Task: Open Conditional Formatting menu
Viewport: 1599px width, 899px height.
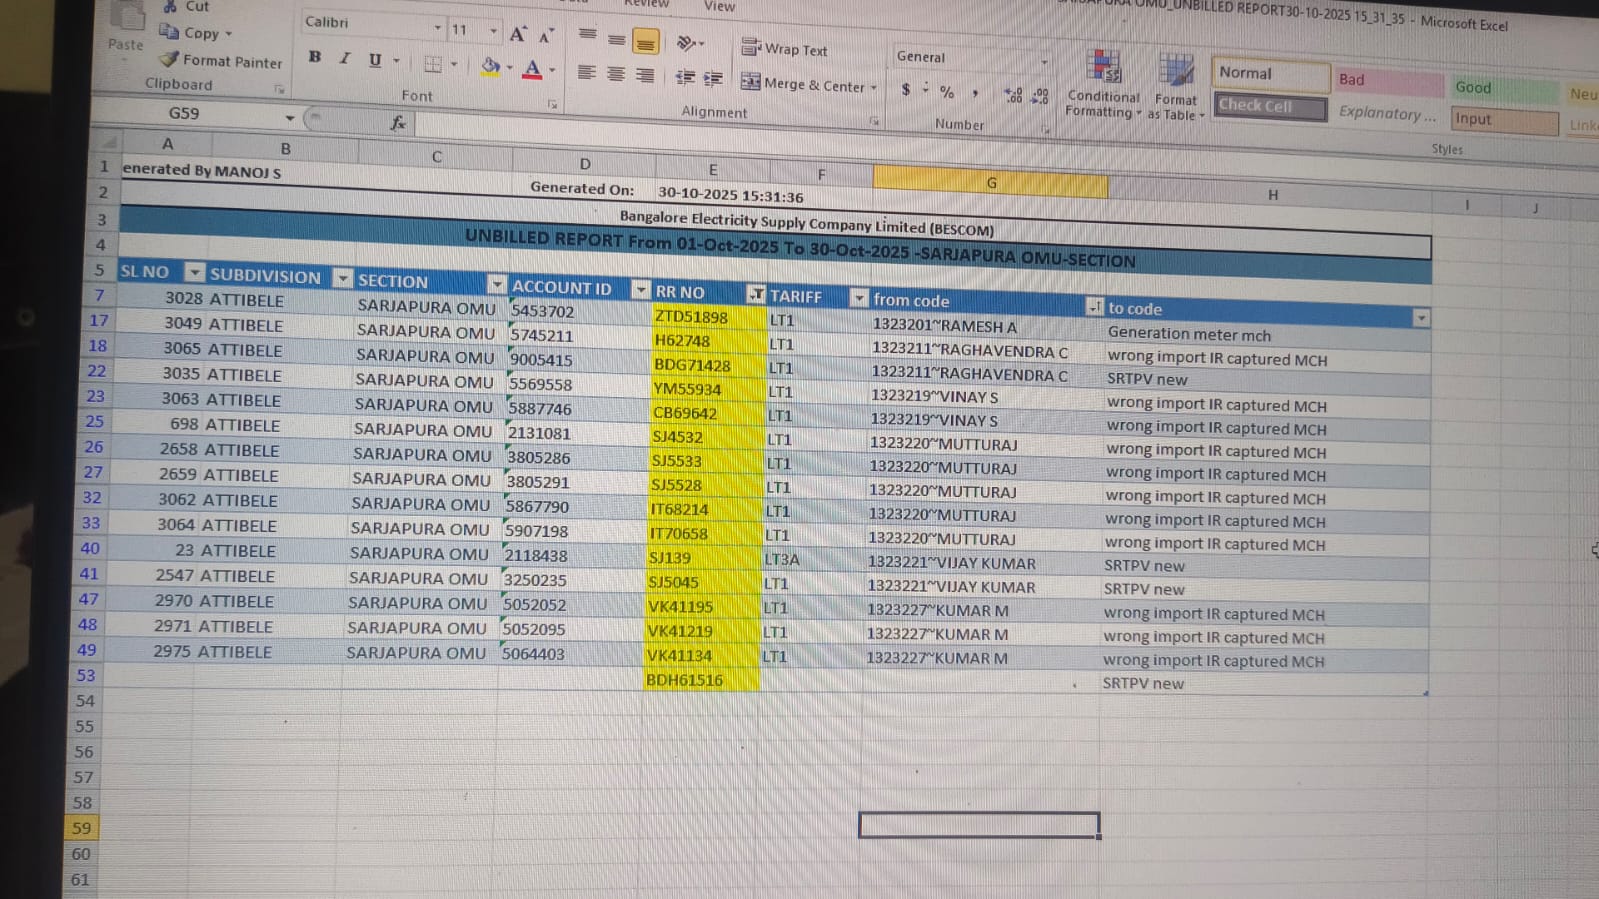Action: [x=1103, y=85]
